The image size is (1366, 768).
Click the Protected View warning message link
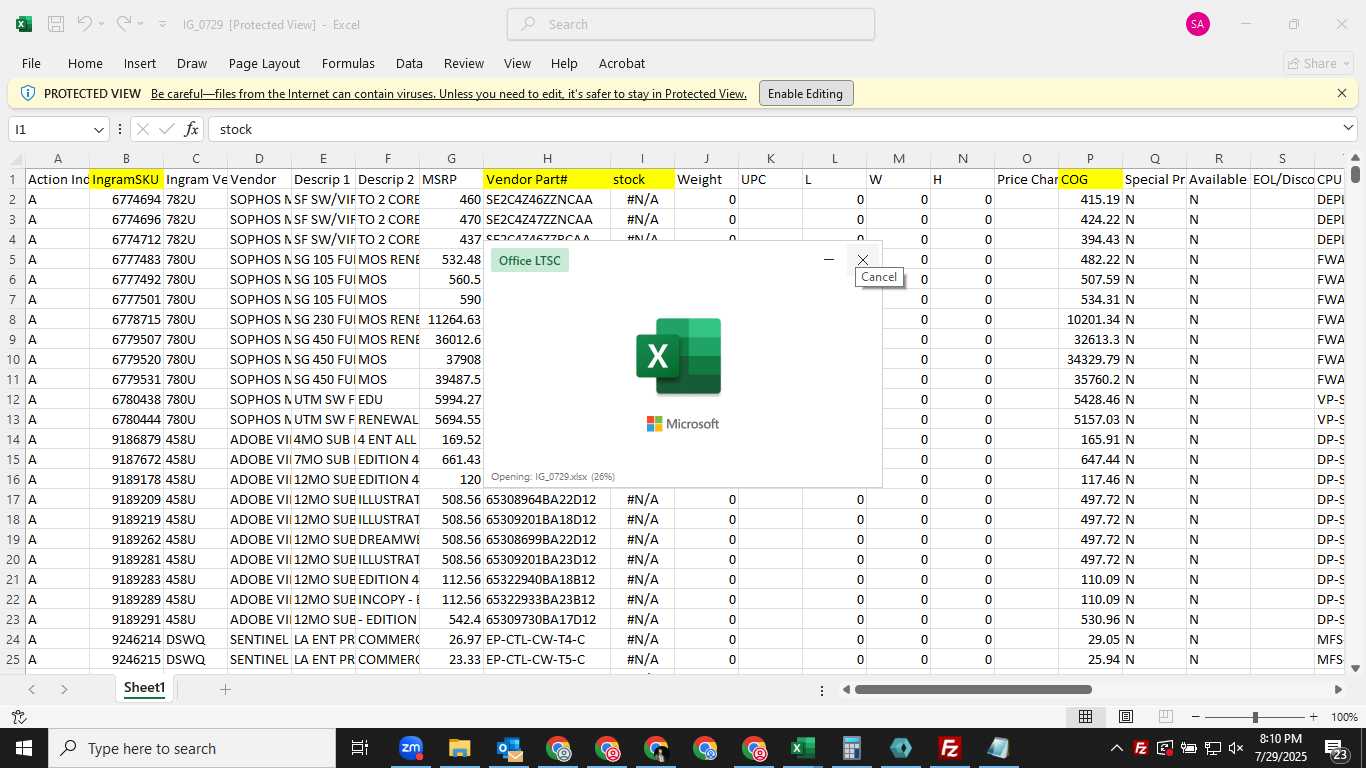pos(448,94)
